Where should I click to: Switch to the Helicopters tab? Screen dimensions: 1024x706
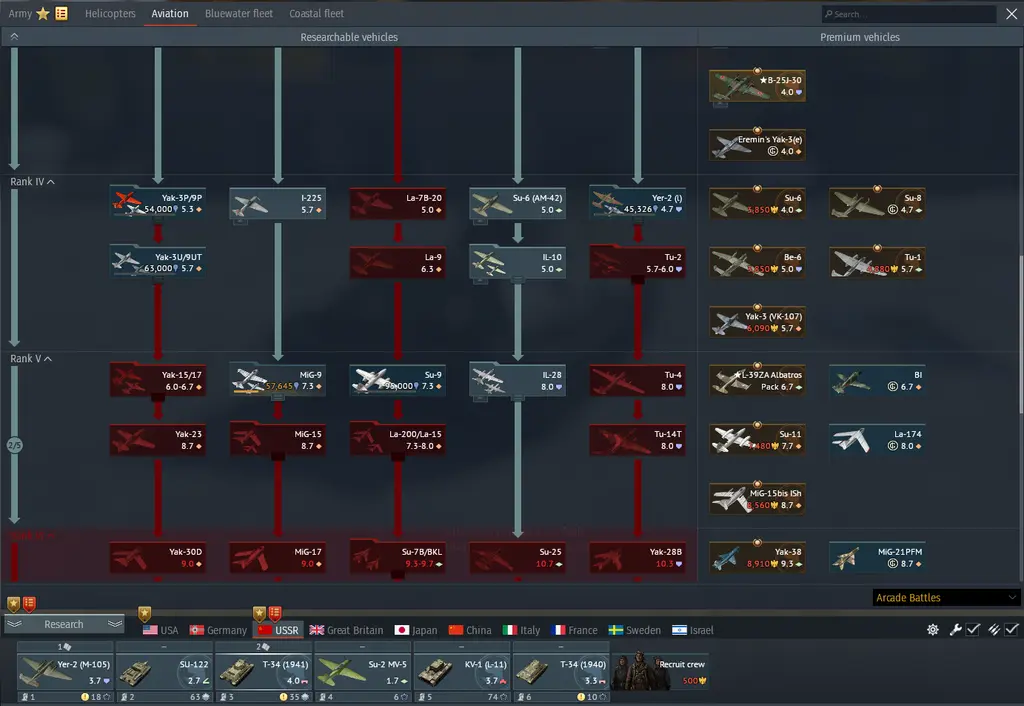110,13
